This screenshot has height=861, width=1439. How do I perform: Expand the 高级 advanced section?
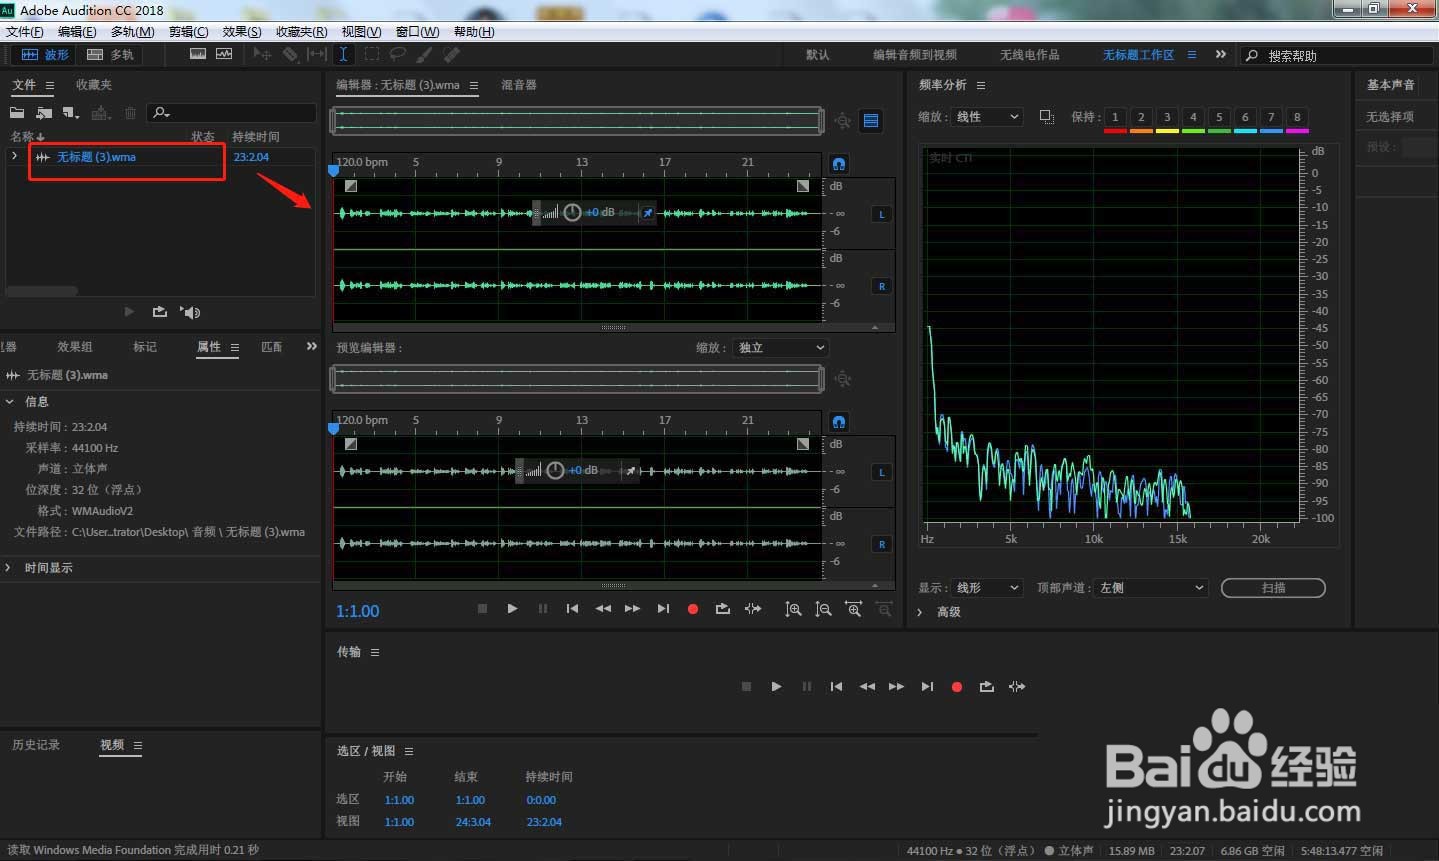click(921, 612)
